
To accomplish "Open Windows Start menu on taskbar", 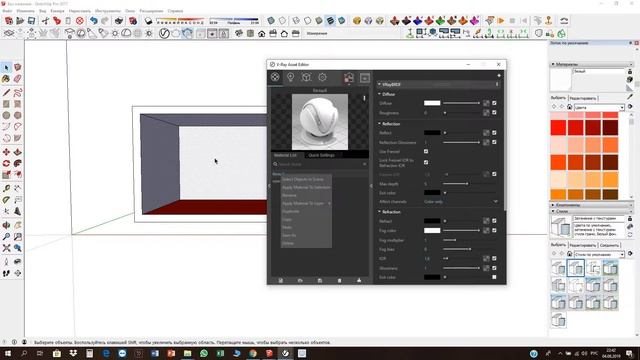I will click(x=7, y=353).
